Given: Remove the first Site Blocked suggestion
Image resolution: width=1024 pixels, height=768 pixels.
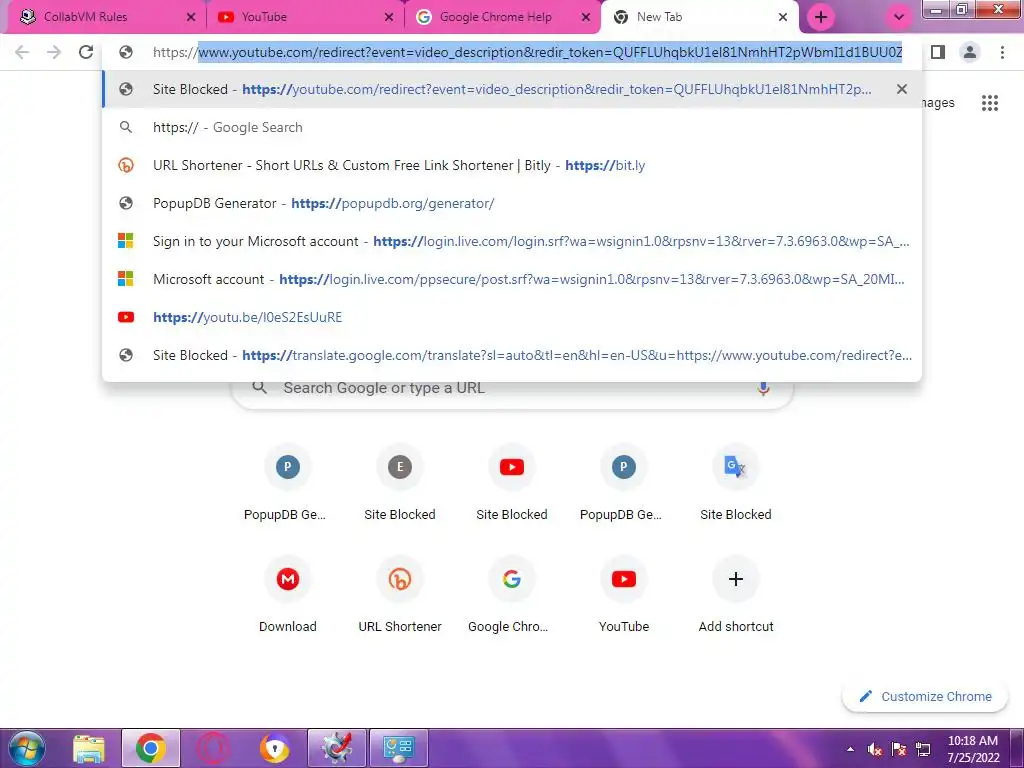Looking at the screenshot, I should click(901, 89).
